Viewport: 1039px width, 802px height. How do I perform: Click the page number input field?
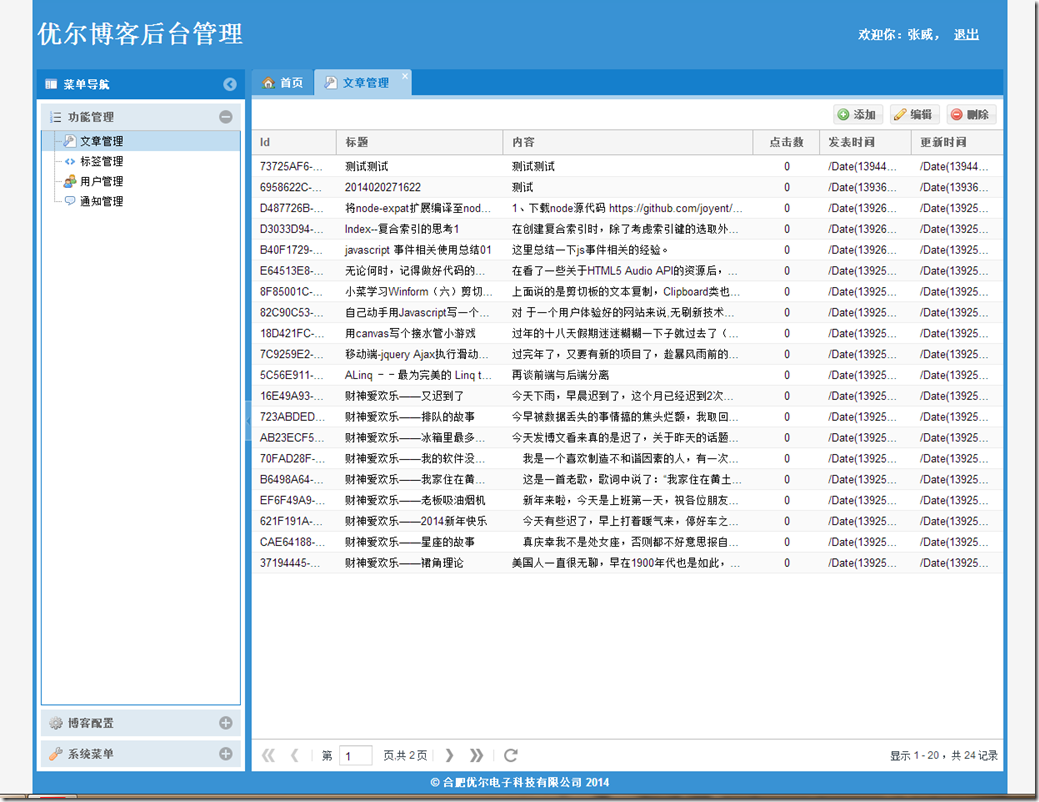[356, 755]
